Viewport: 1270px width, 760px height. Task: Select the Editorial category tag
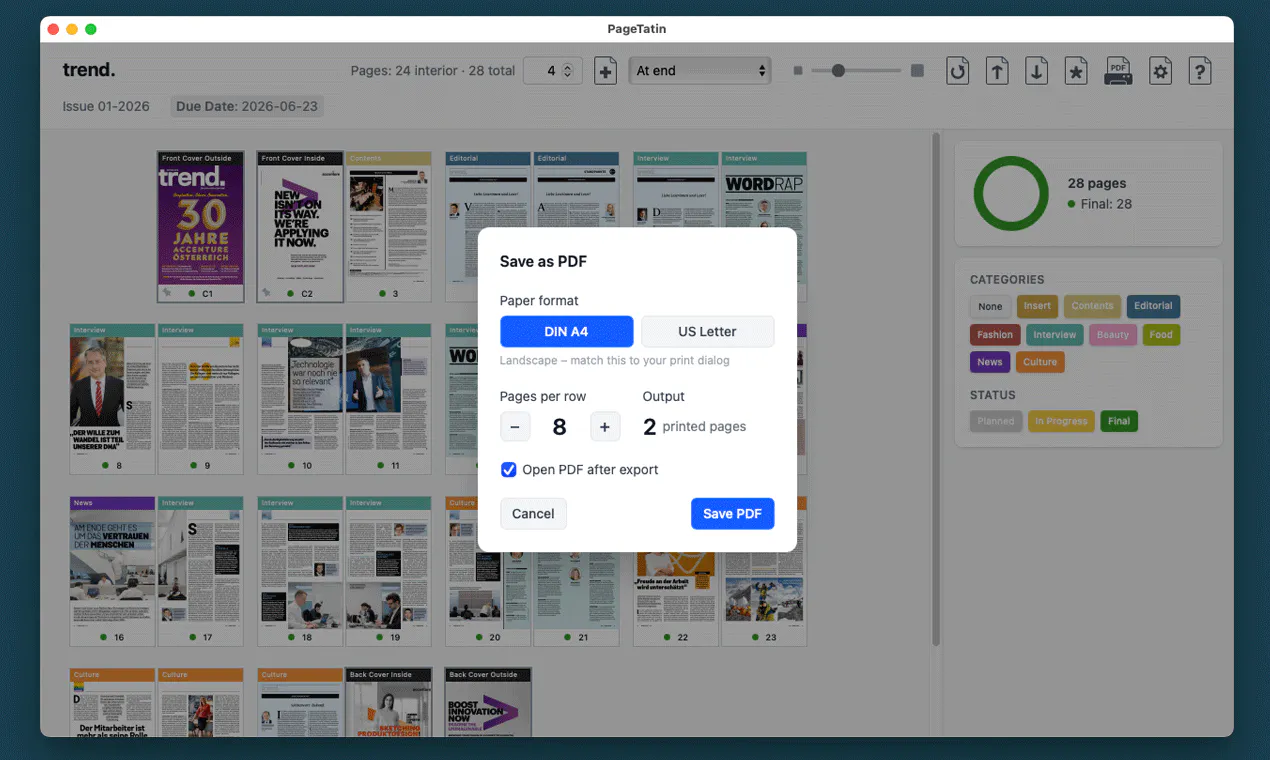(x=1153, y=306)
